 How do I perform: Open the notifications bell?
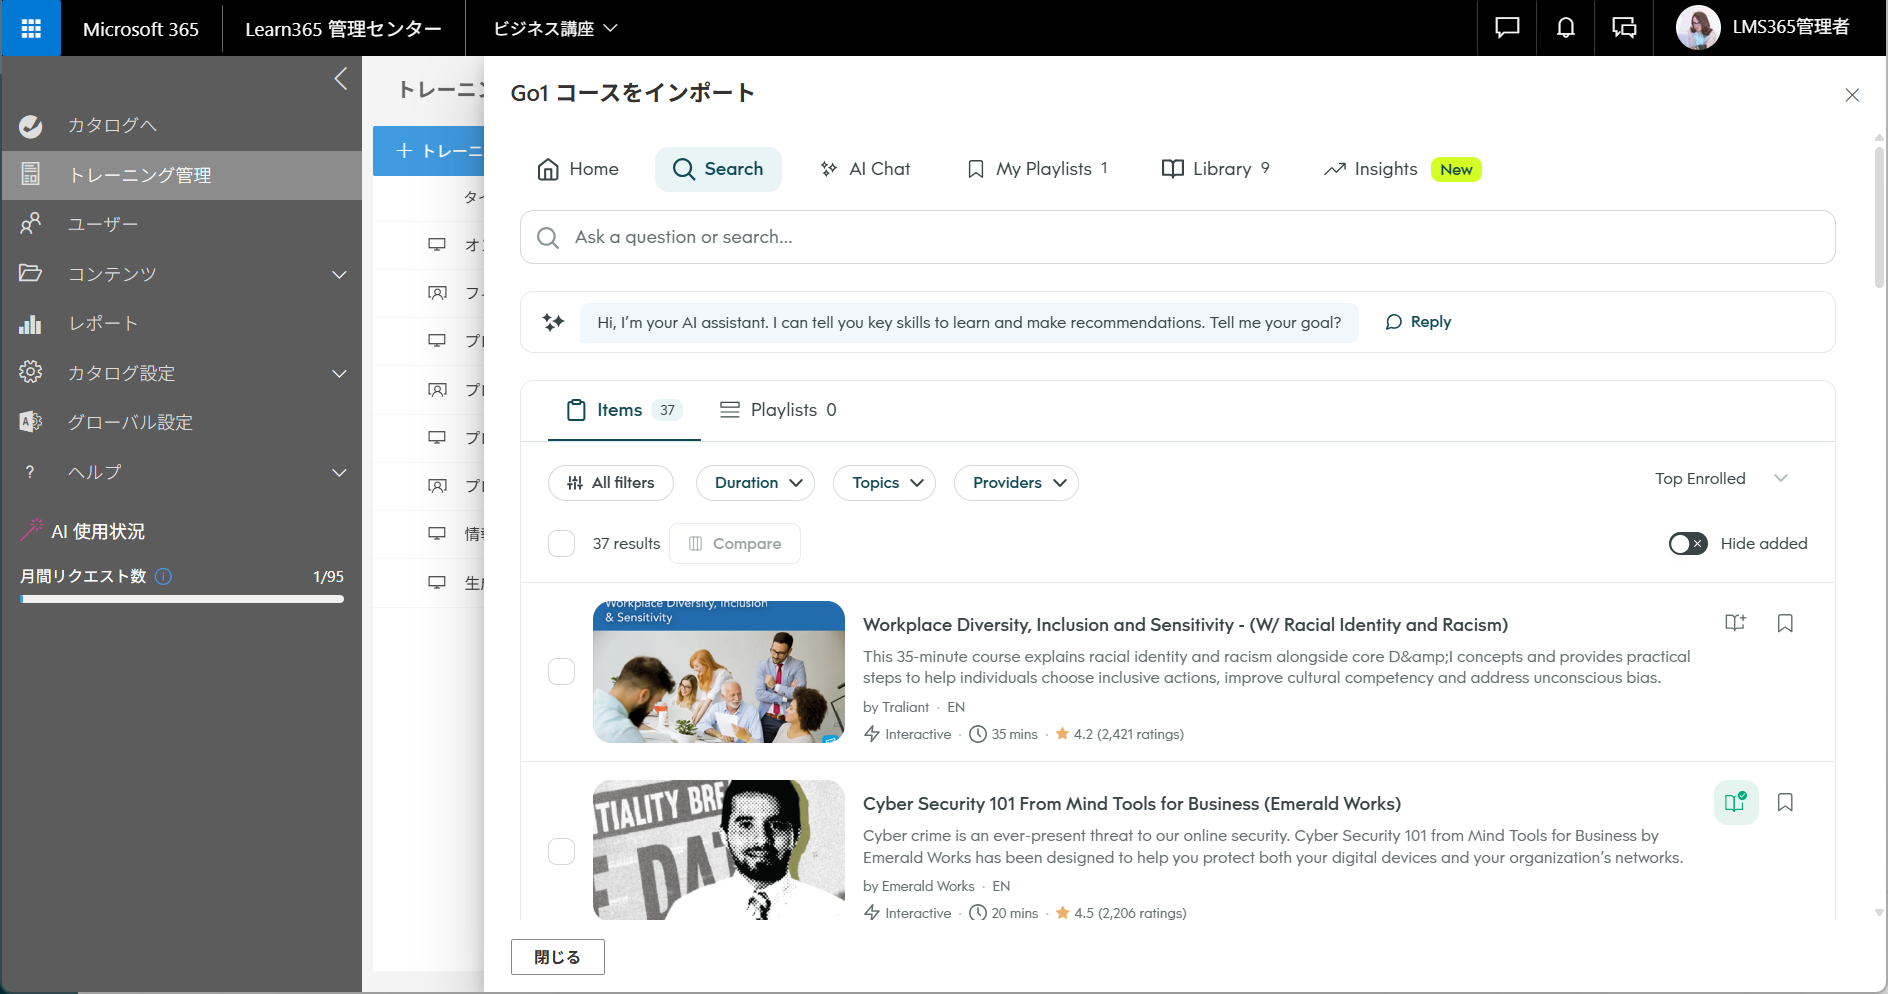pos(1566,28)
